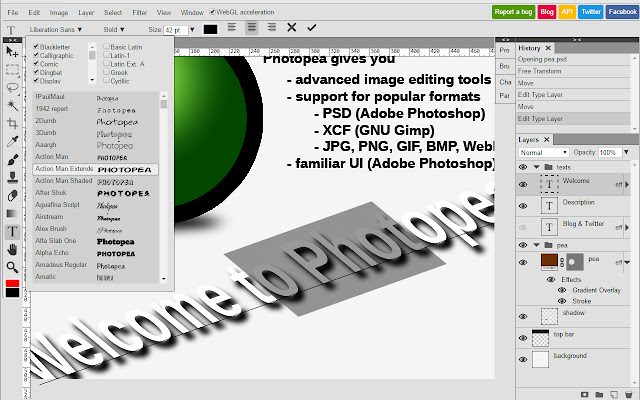The image size is (640, 400).
Task: Cancel text edit with X icon
Action: click(291, 28)
